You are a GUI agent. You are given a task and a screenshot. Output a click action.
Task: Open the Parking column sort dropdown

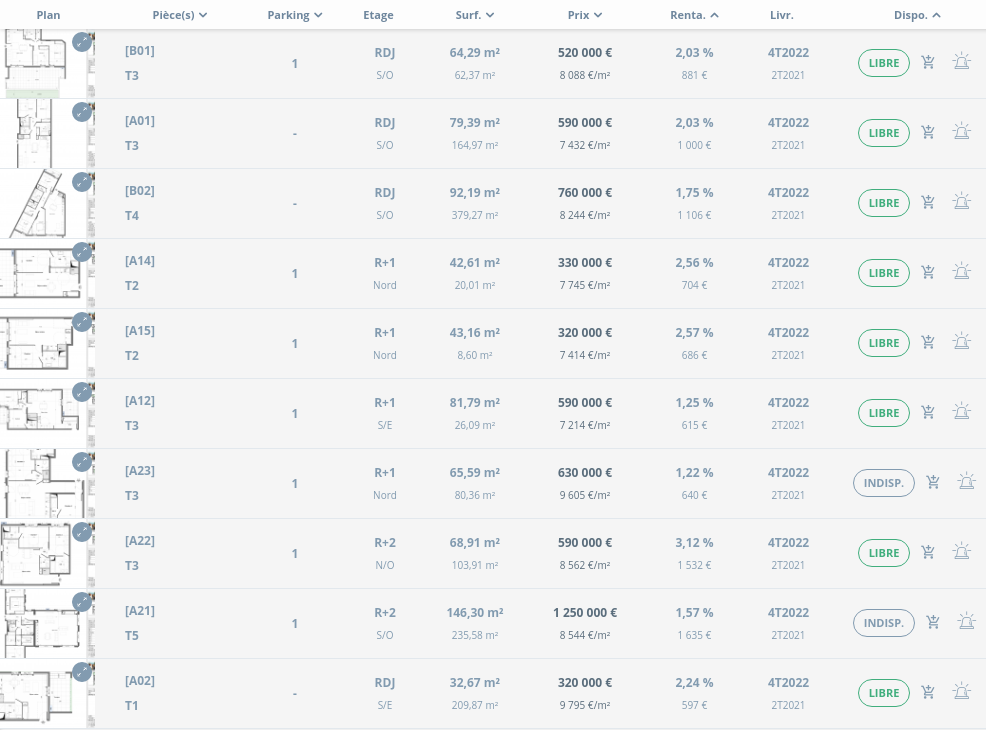click(x=295, y=15)
